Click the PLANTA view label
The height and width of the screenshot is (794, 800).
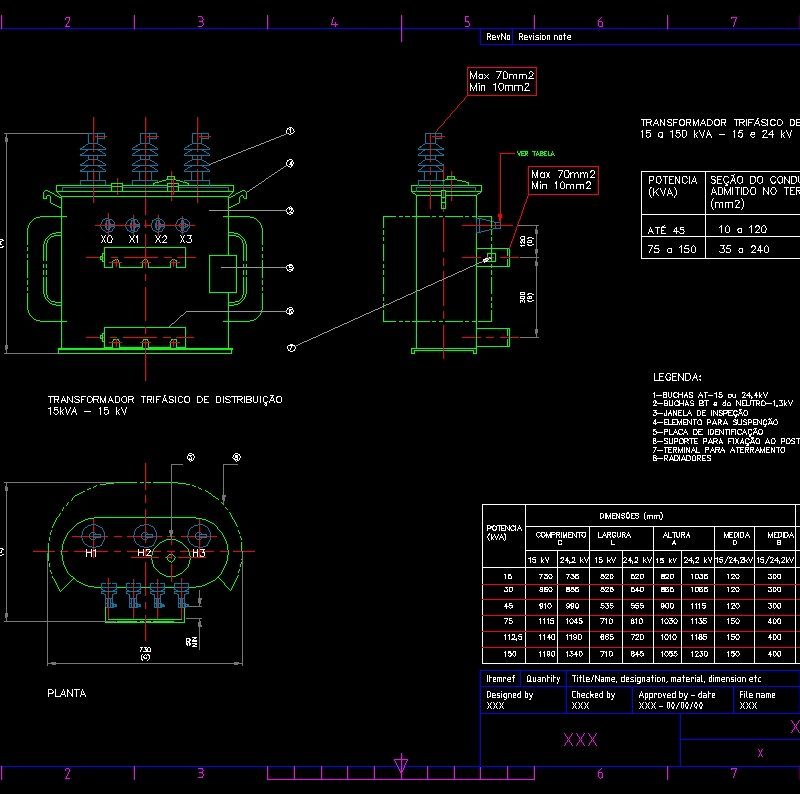67,692
